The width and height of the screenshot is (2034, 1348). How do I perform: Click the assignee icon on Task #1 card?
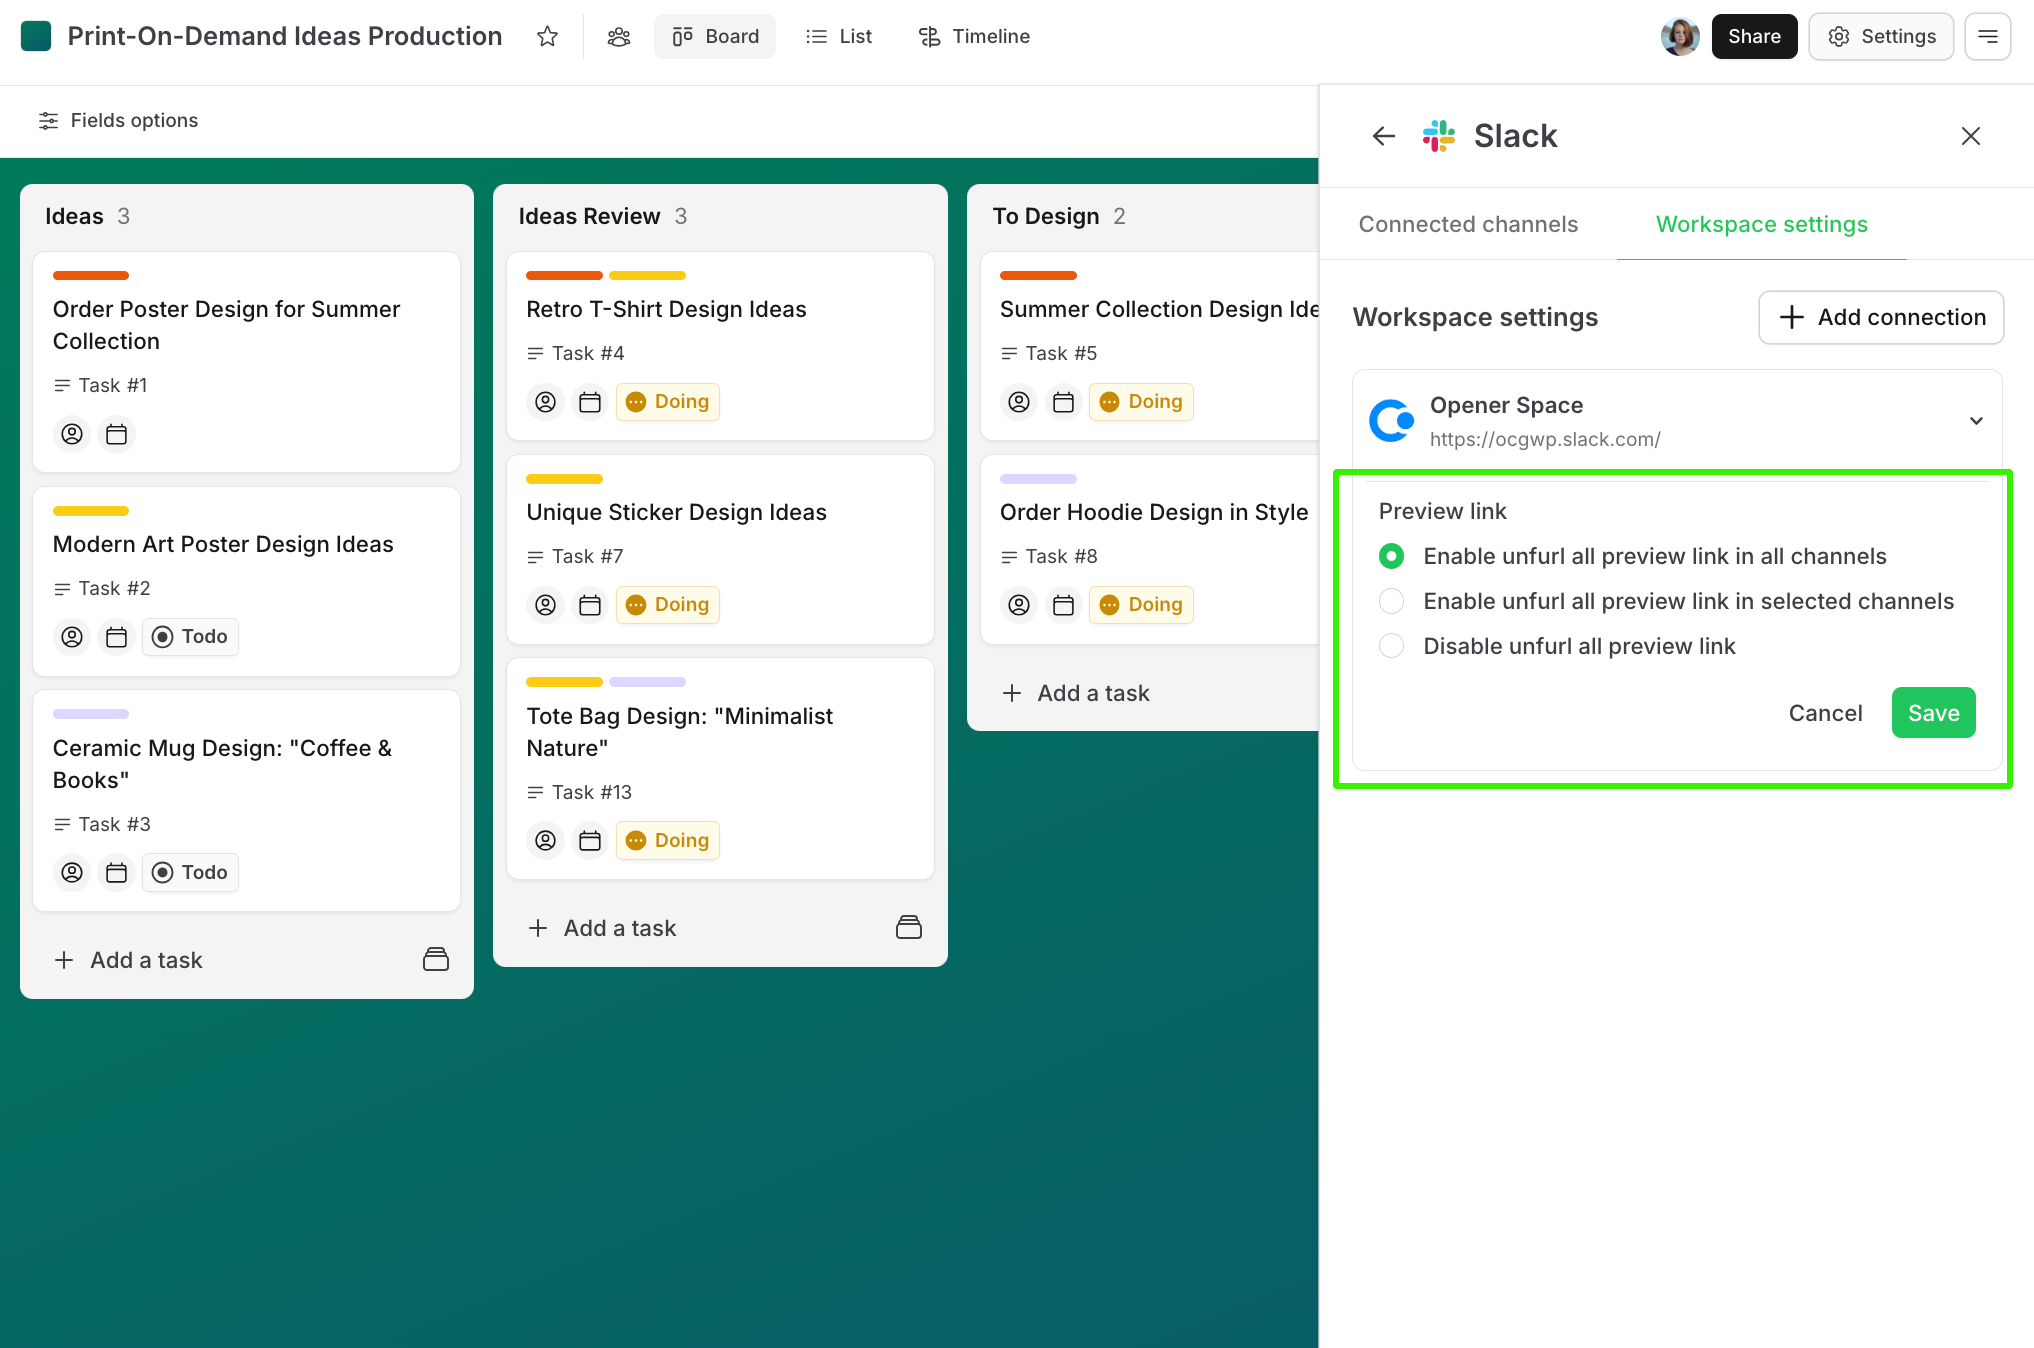72,434
